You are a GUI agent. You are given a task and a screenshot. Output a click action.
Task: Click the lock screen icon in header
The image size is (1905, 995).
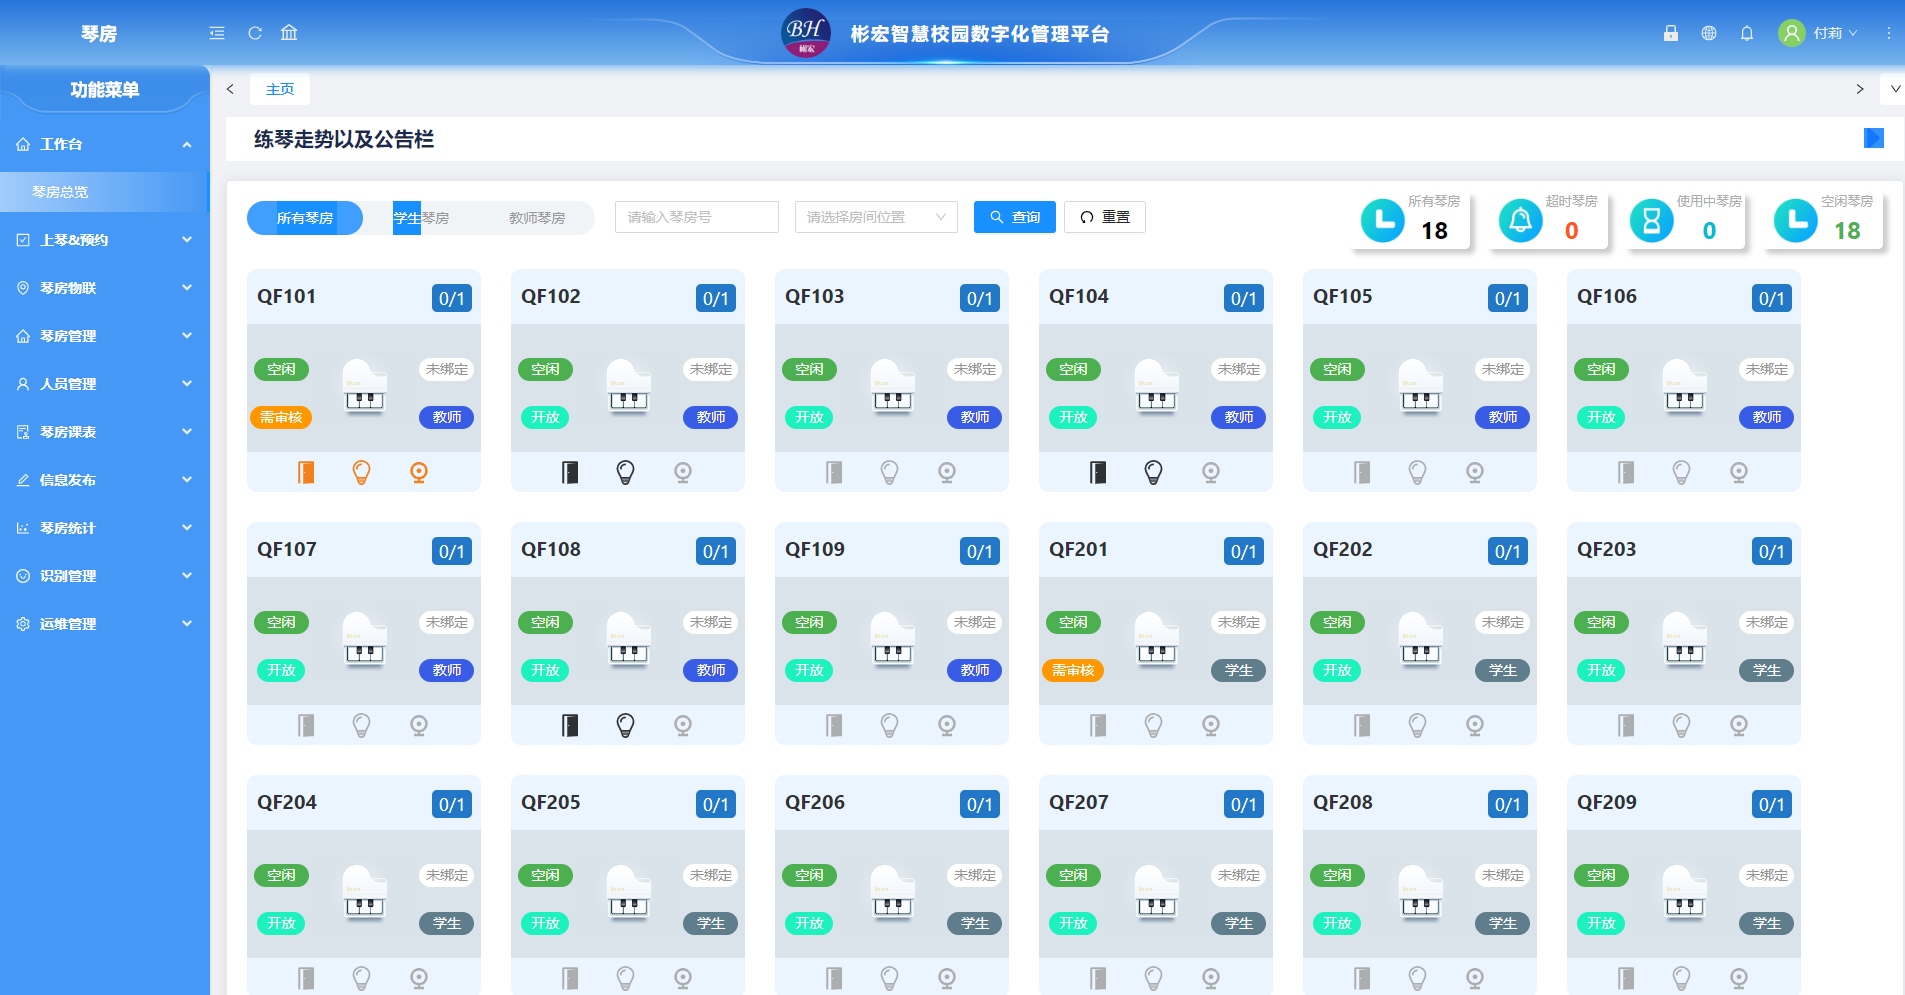[x=1671, y=33]
